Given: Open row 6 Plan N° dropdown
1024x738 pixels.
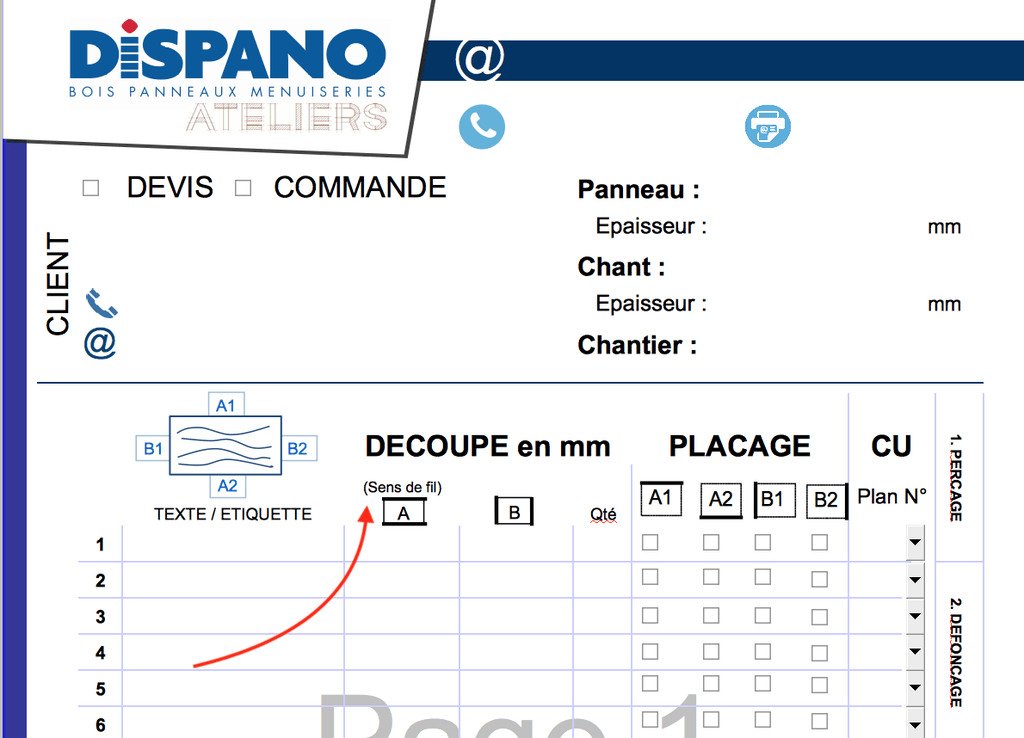Looking at the screenshot, I should [x=915, y=724].
